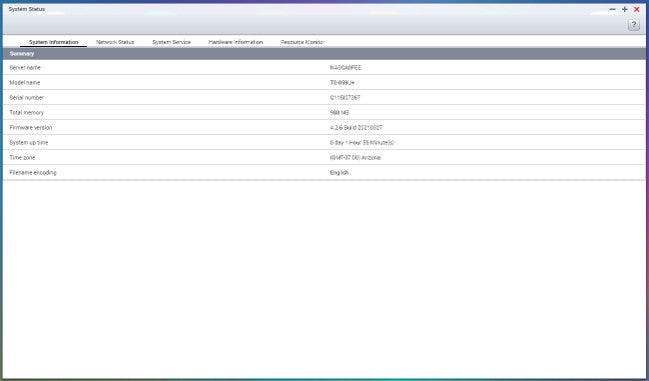Image resolution: width=649 pixels, height=381 pixels.
Task: Open the help question mark icon
Action: [x=633, y=25]
